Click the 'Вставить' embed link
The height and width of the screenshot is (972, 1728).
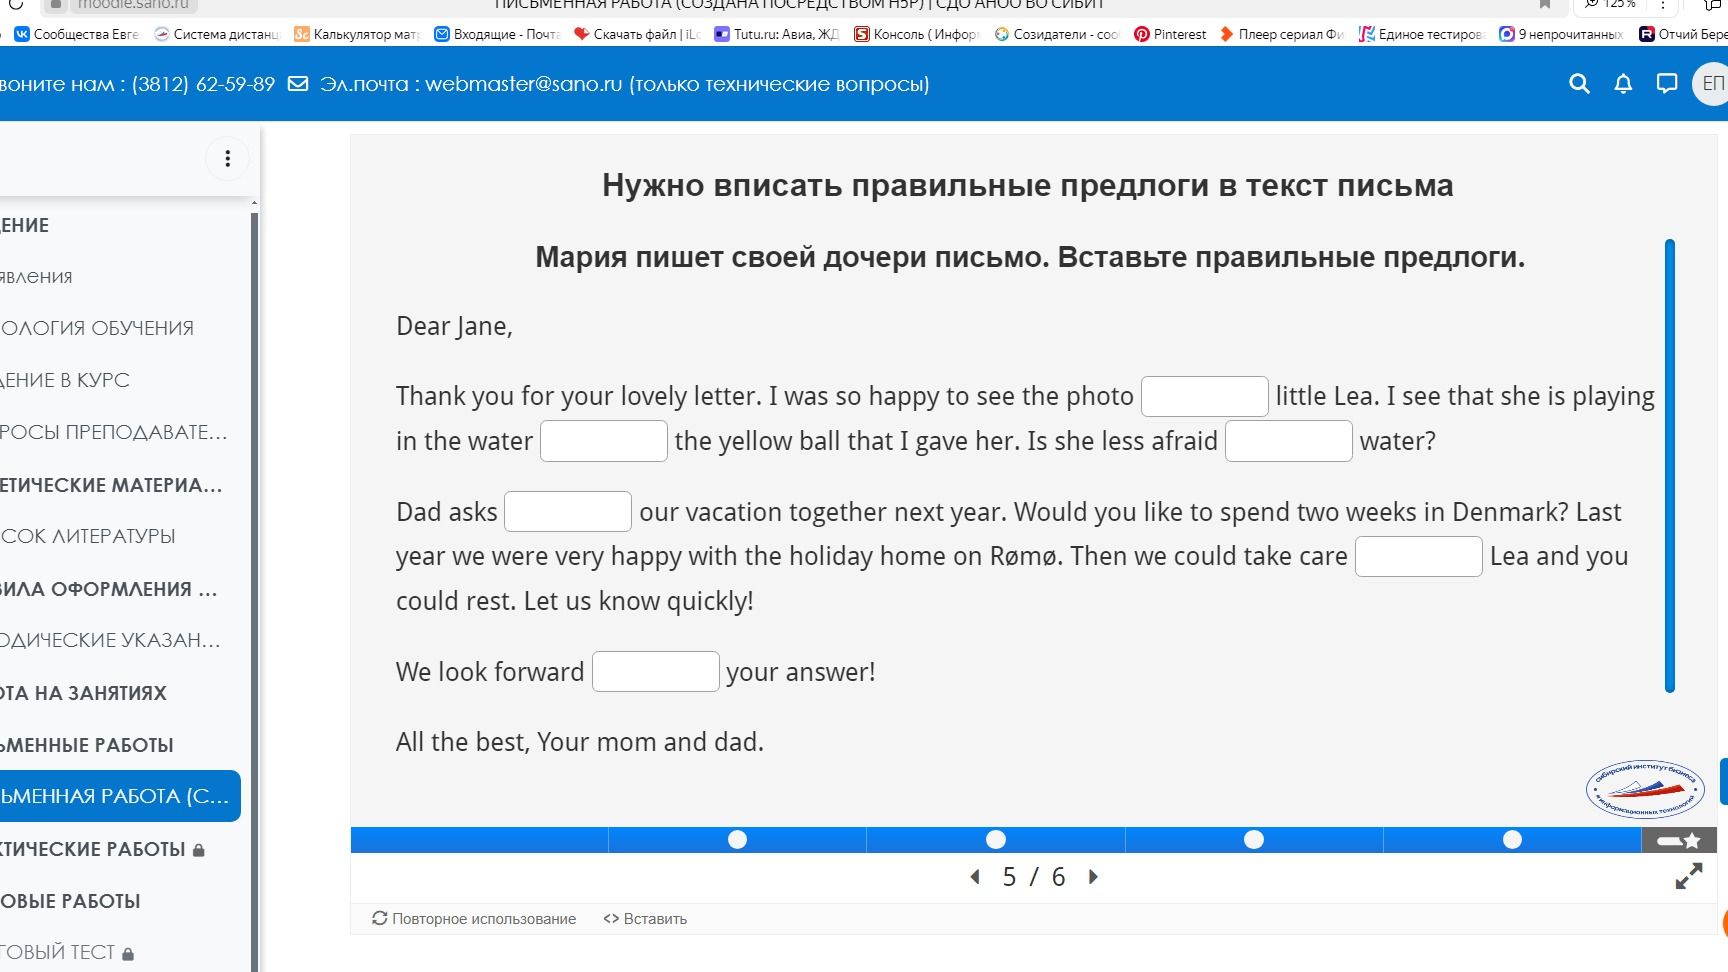tap(645, 919)
